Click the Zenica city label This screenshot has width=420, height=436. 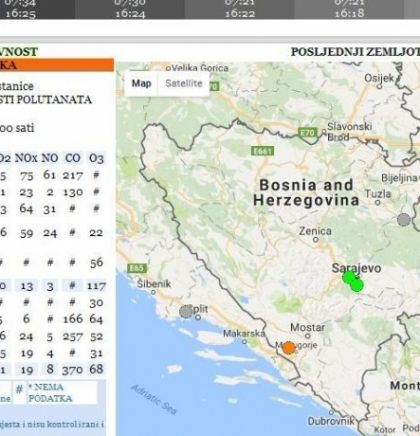coord(315,231)
